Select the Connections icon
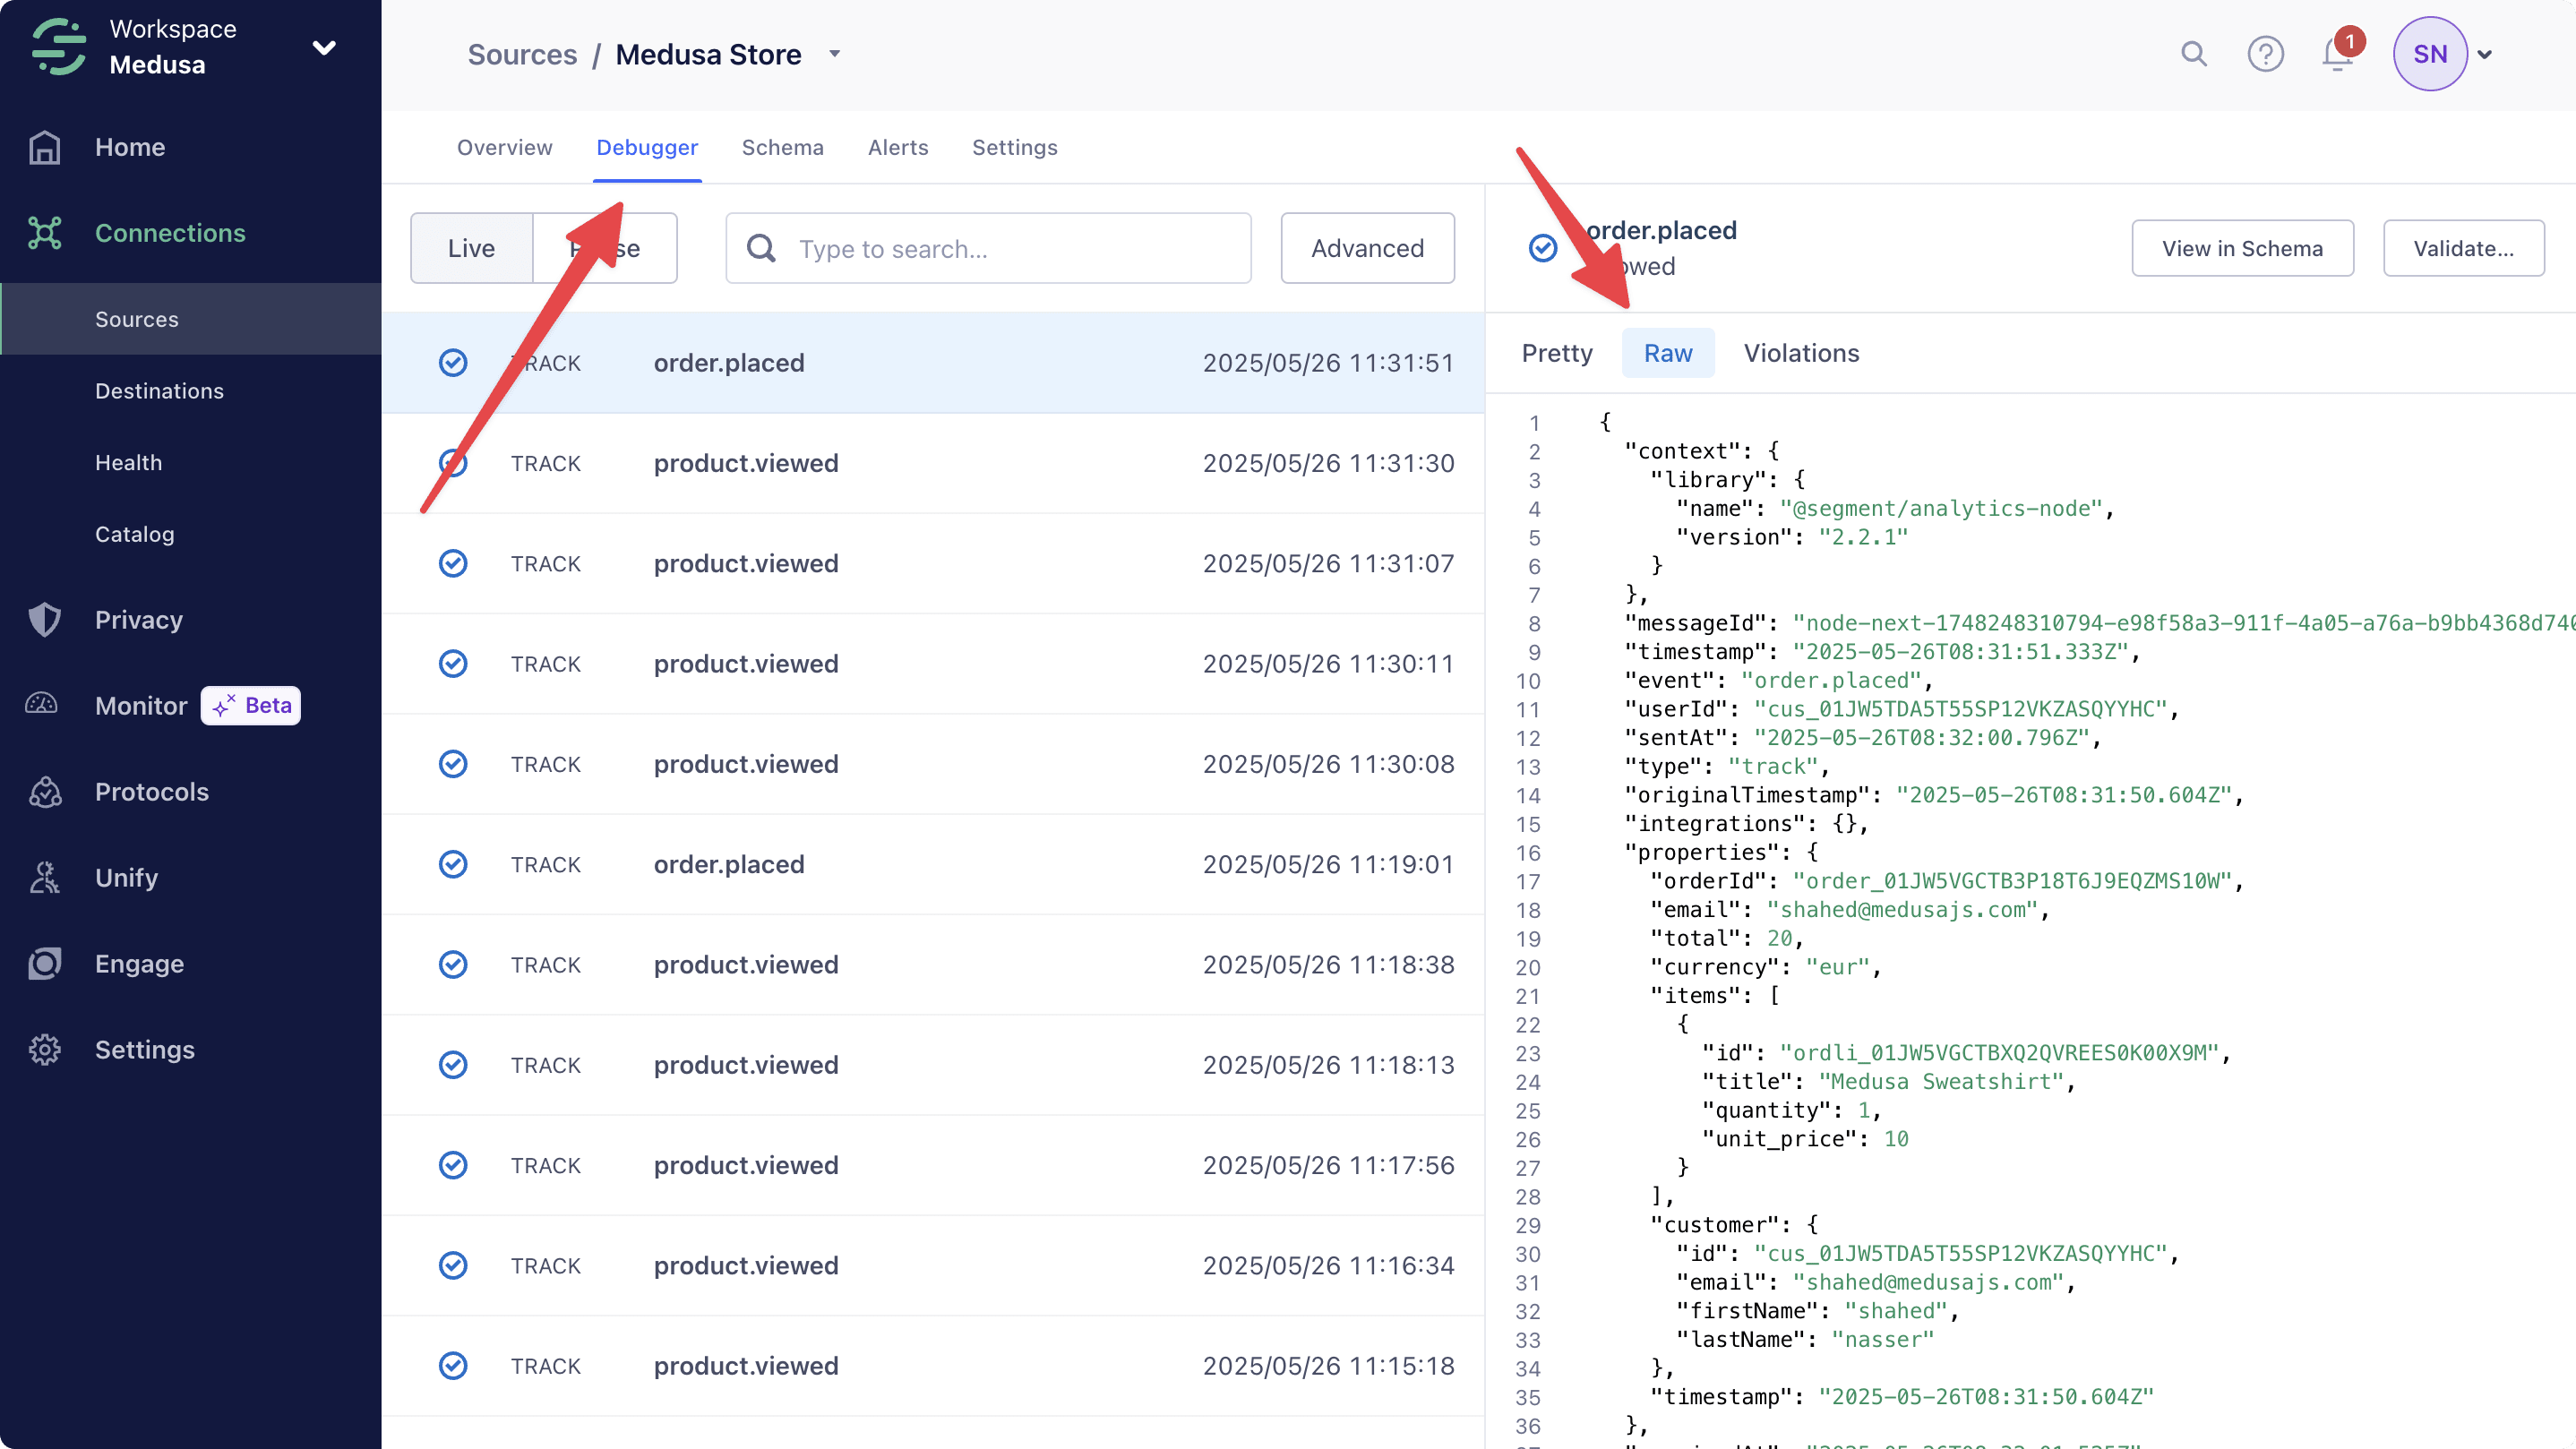2576x1449 pixels. (45, 232)
